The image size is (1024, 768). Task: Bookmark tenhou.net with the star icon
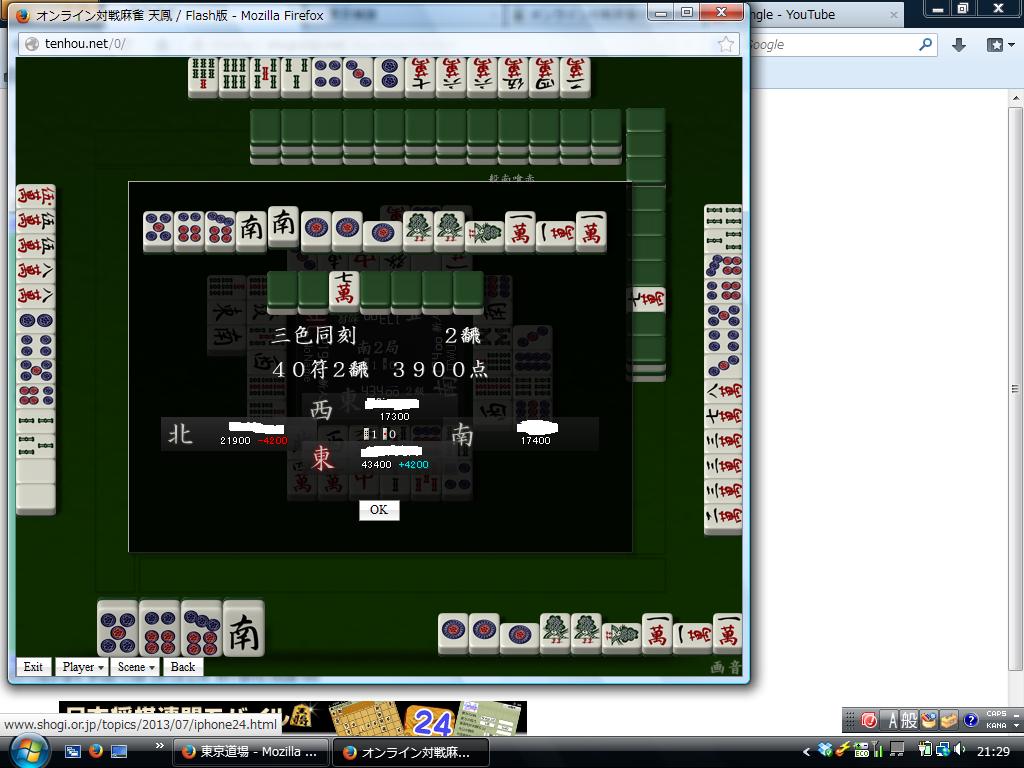726,44
